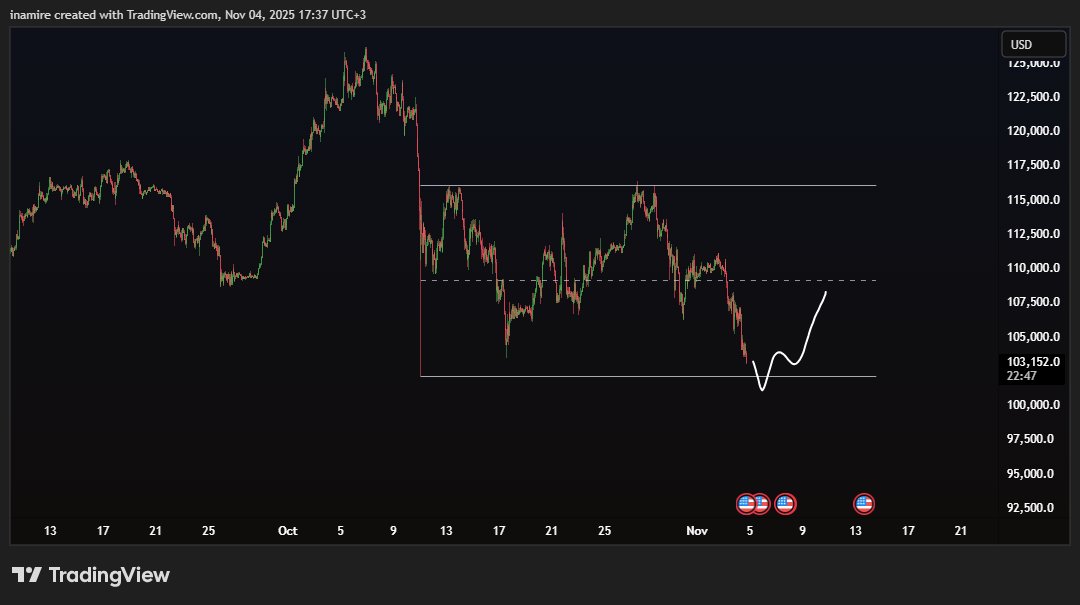Viewport: 1080px width, 605px height.
Task: Open the TradingView.com link in the attribution text
Action: (171, 15)
